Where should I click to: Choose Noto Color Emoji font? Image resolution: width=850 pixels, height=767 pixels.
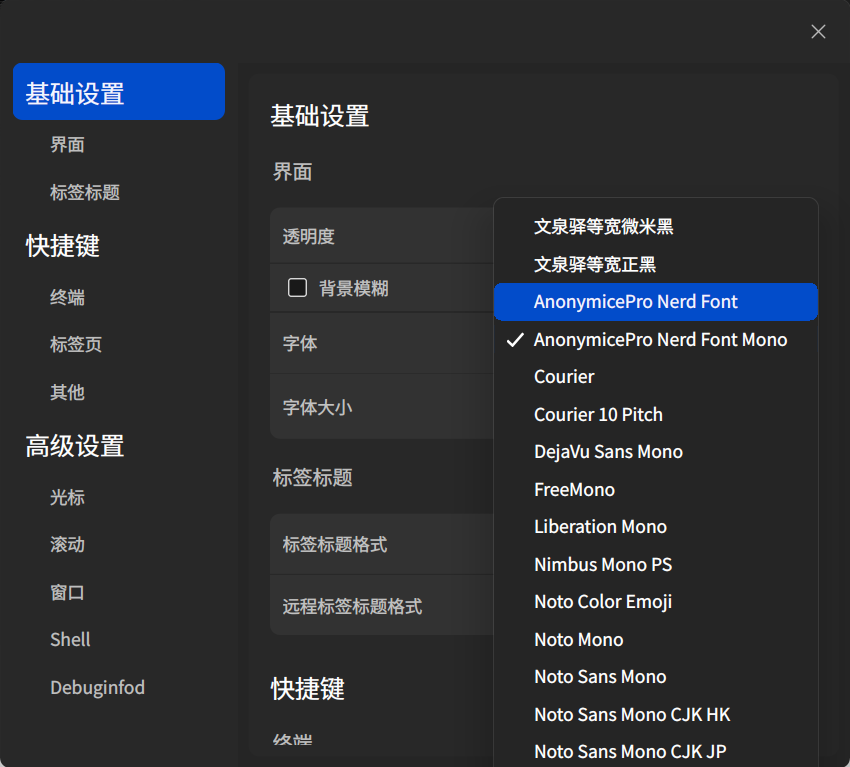pyautogui.click(x=655, y=602)
